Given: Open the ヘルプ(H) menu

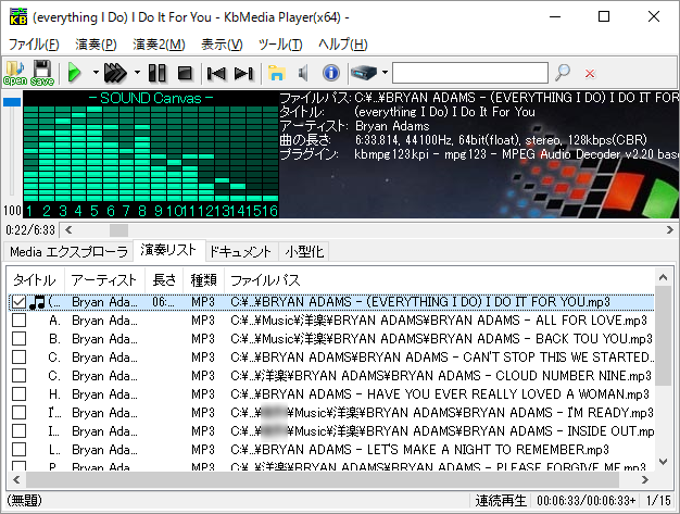Looking at the screenshot, I should pos(343,44).
